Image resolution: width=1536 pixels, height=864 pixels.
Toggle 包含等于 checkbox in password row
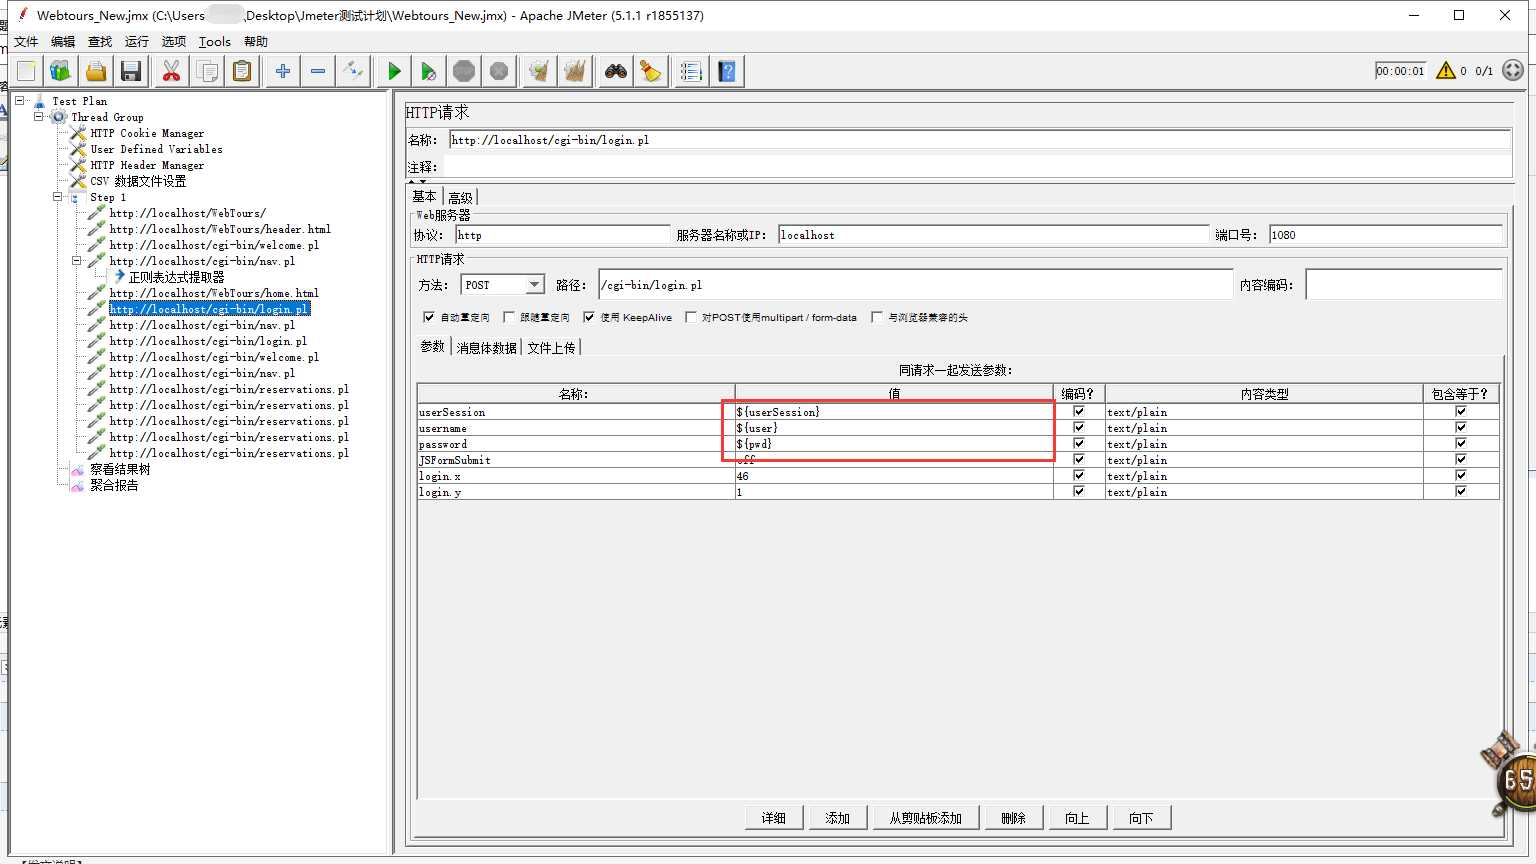coord(1461,443)
